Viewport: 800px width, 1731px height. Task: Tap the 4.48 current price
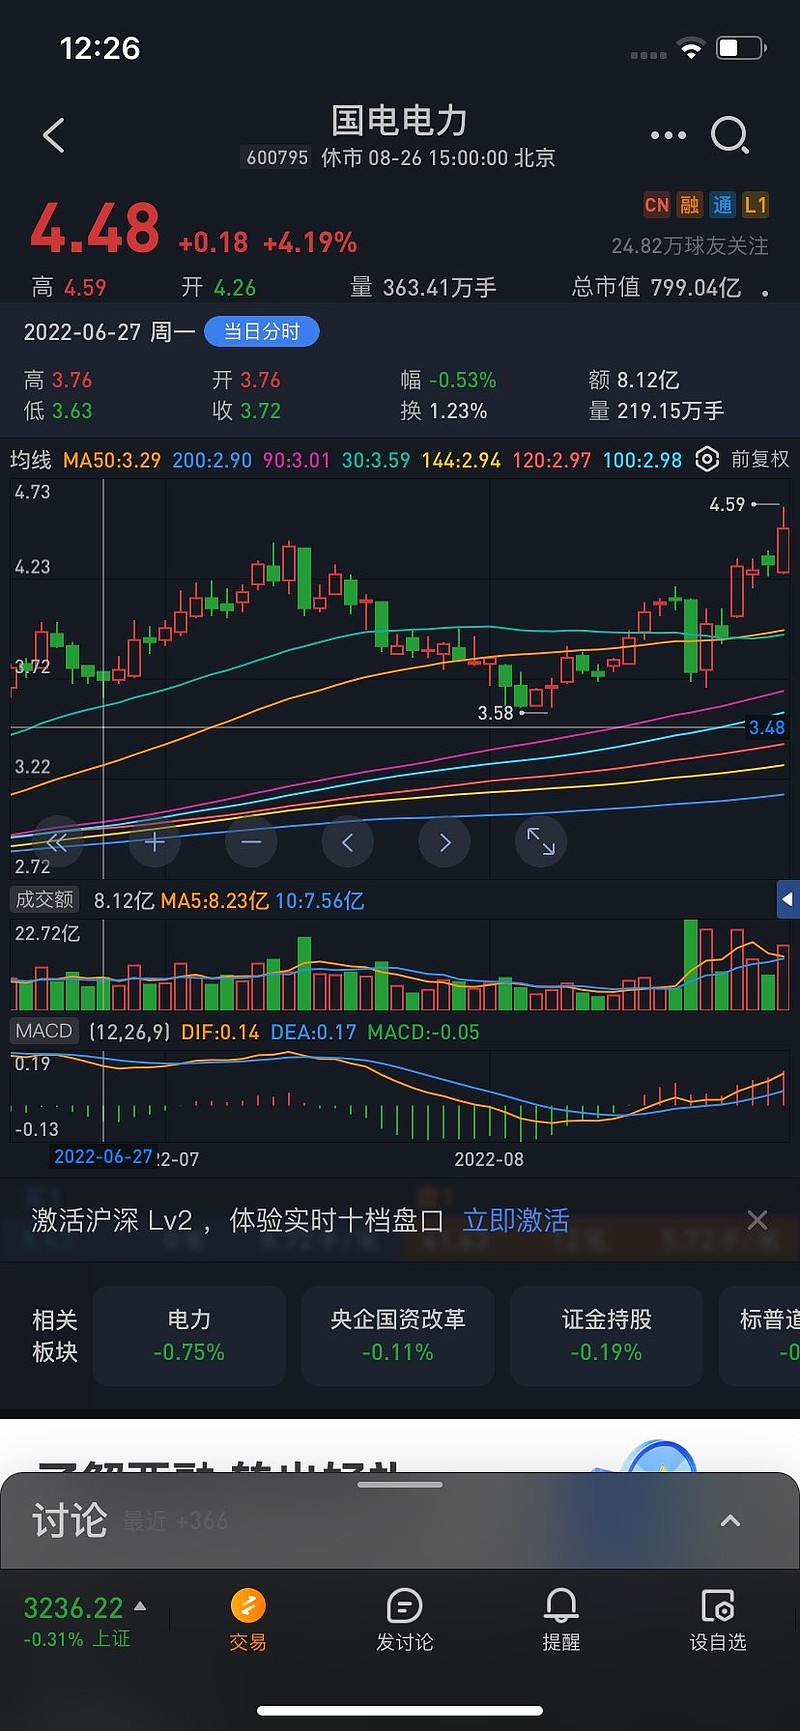[95, 229]
